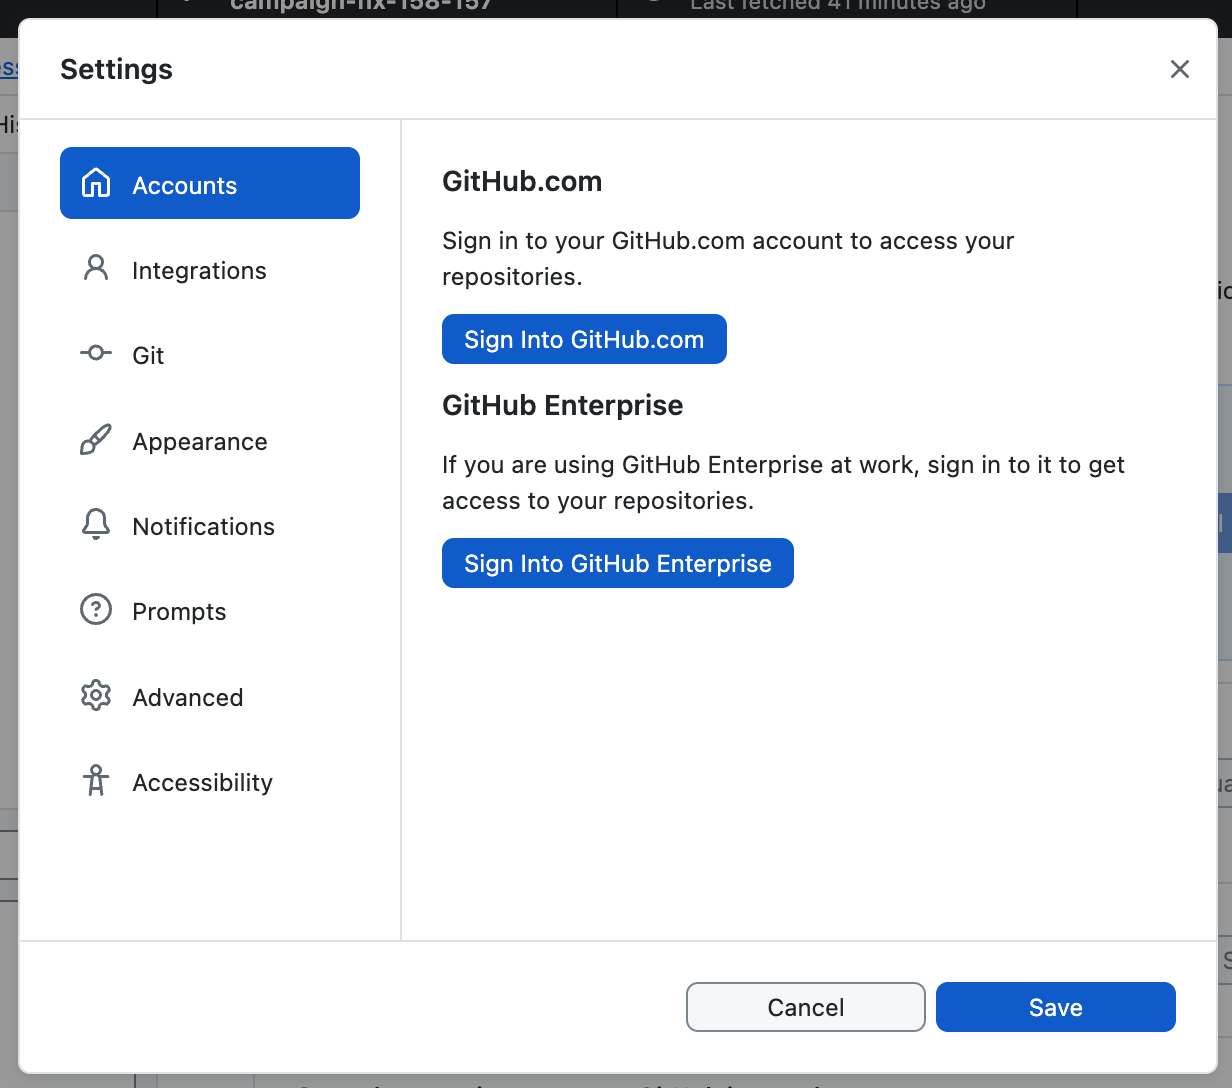The width and height of the screenshot is (1232, 1088).
Task: Select the Accessibility settings section
Action: tap(202, 783)
